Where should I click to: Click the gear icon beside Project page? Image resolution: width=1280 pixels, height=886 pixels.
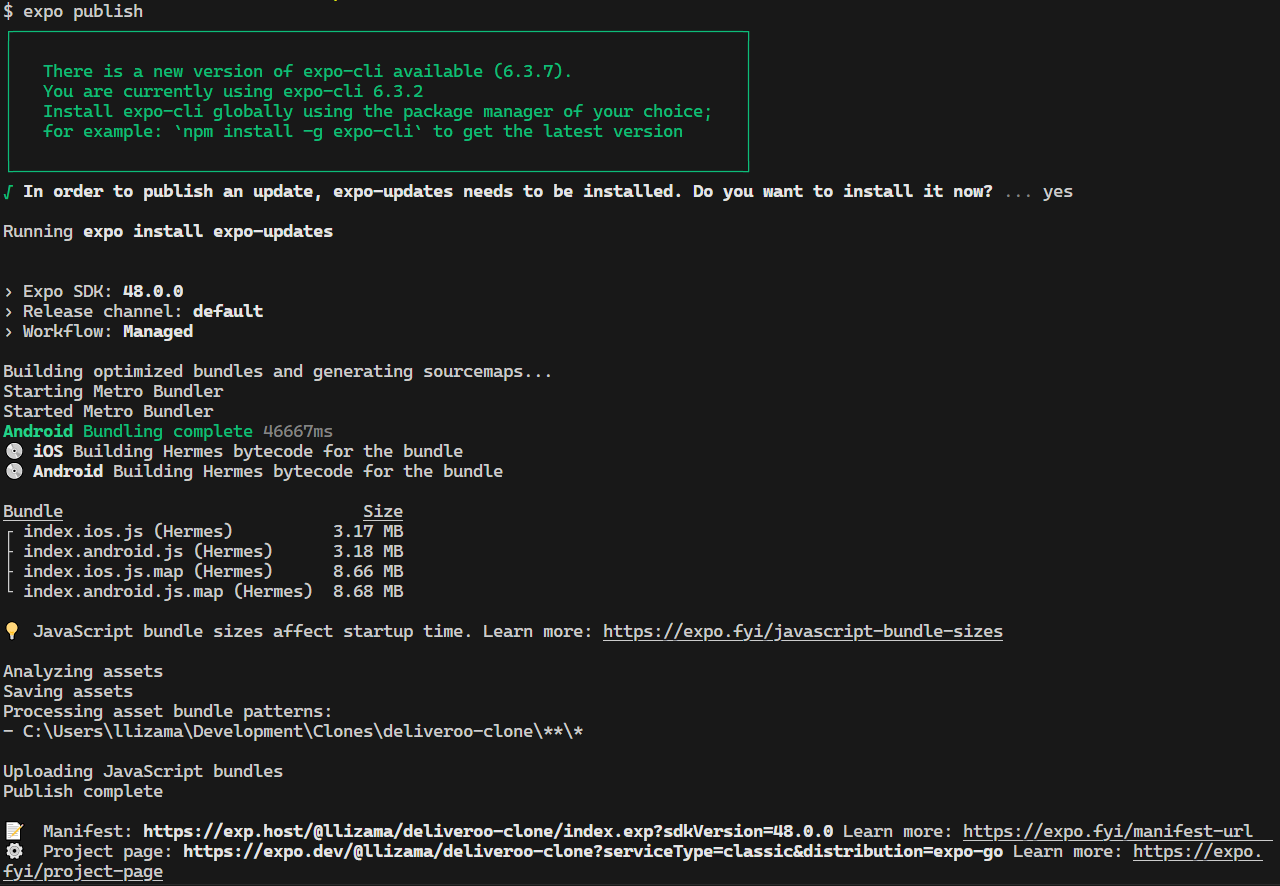point(13,851)
